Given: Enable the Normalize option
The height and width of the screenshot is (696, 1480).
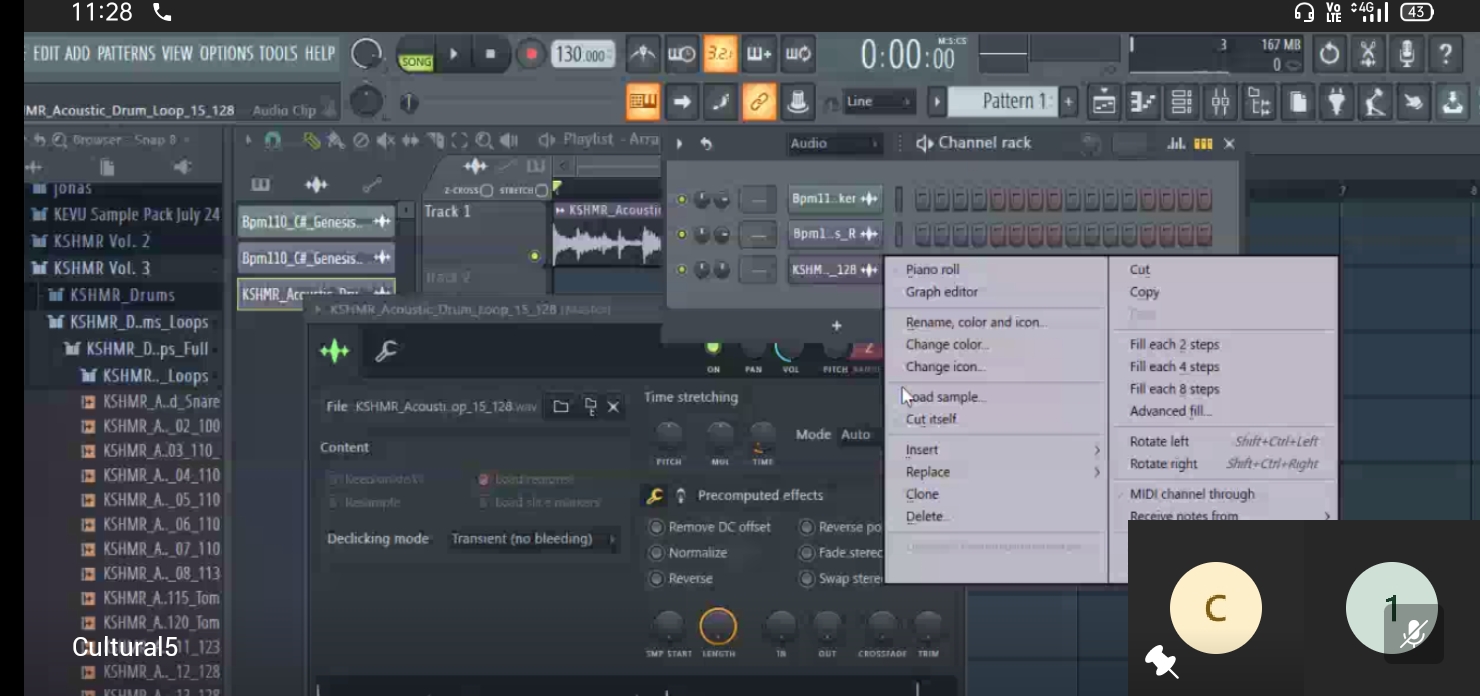Looking at the screenshot, I should [689, 553].
